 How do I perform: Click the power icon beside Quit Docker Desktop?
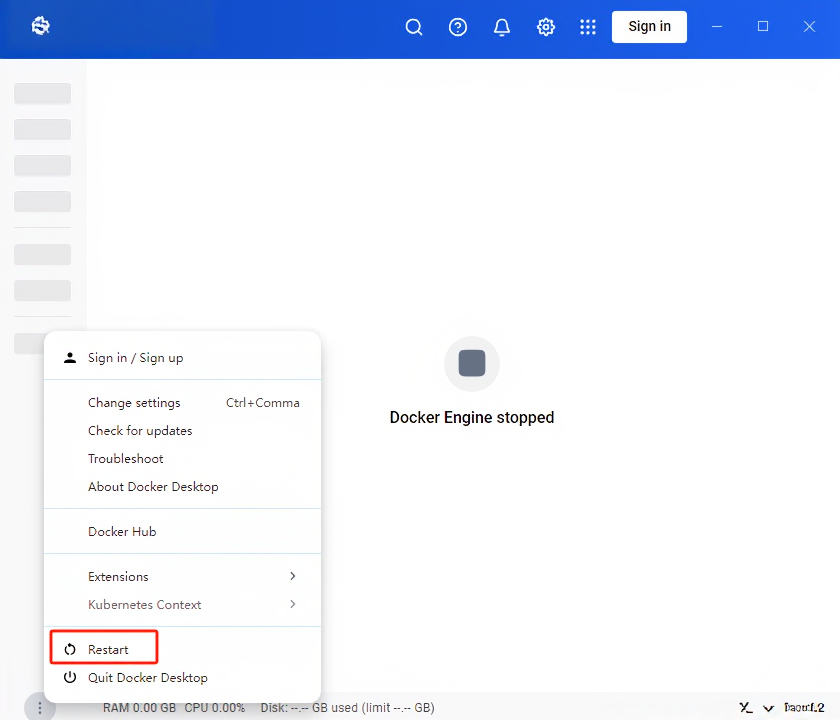tap(69, 677)
